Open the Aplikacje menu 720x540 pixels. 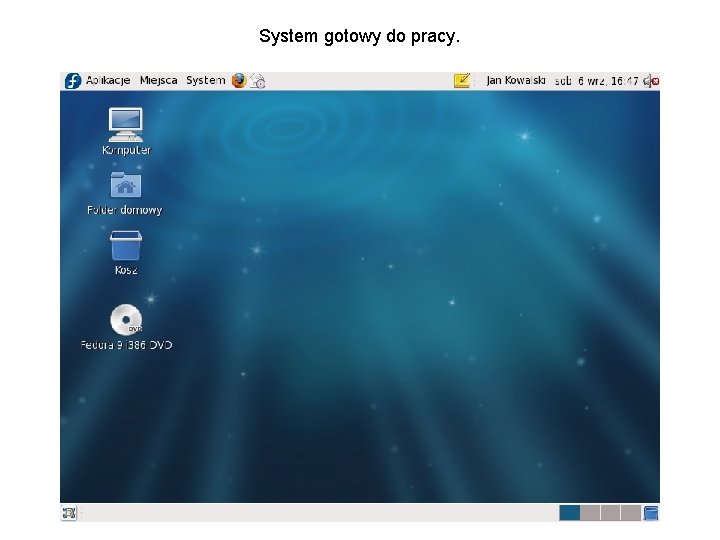click(x=108, y=80)
